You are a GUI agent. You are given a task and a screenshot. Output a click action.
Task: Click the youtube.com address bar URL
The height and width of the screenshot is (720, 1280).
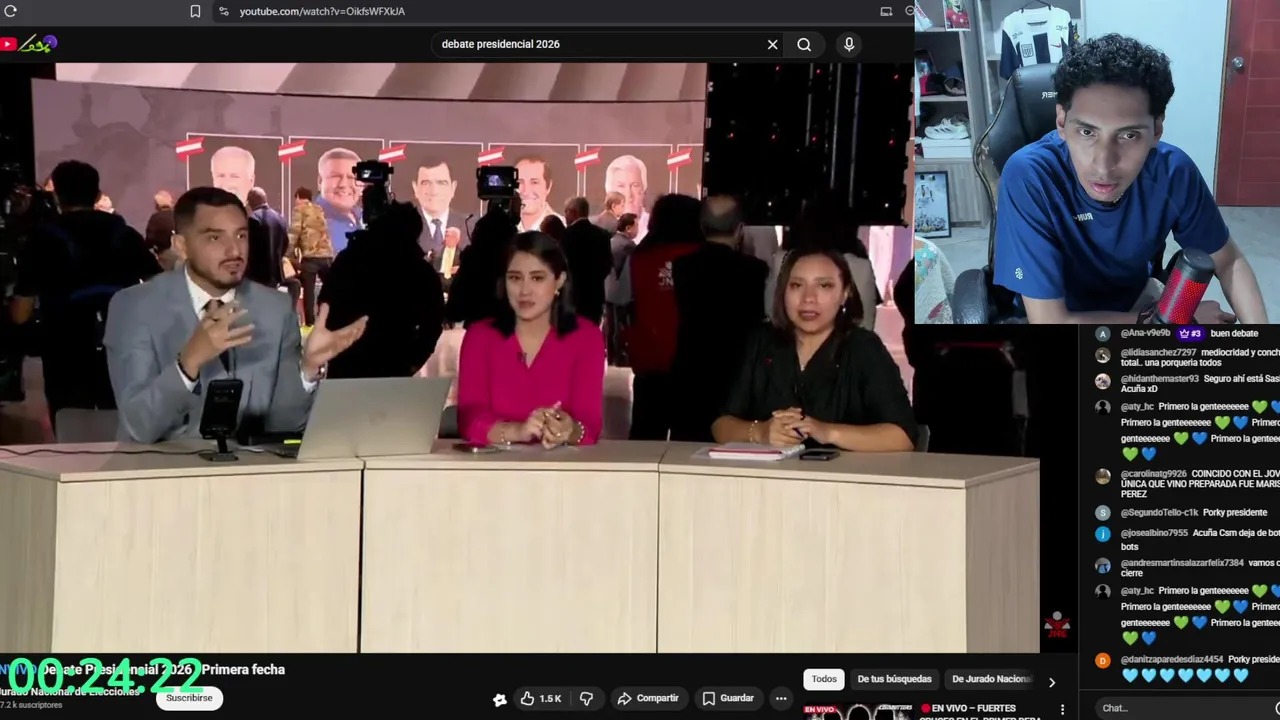tap(322, 11)
